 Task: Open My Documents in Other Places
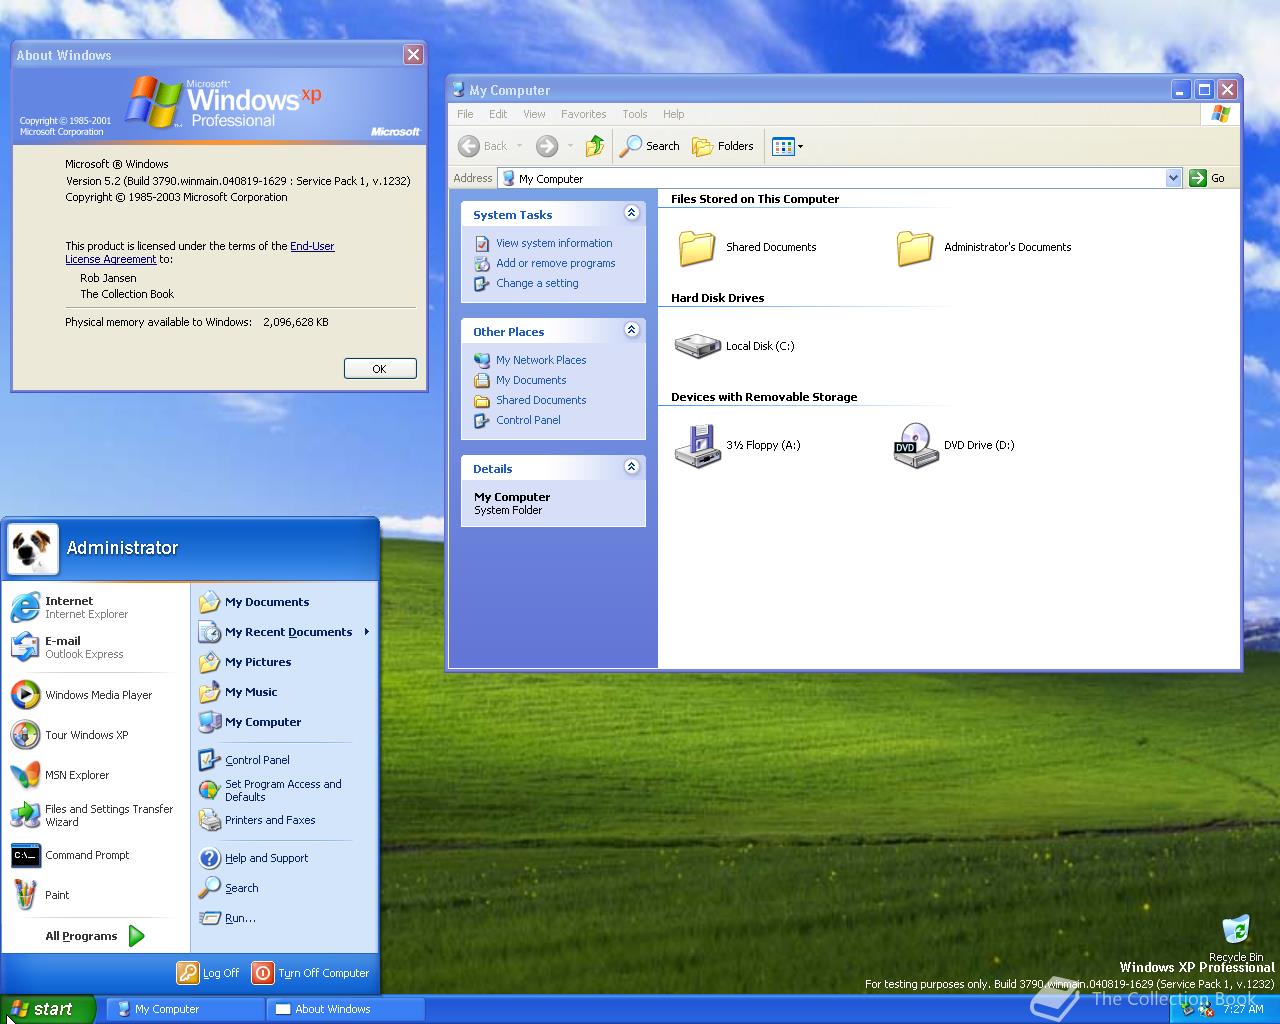(x=531, y=380)
